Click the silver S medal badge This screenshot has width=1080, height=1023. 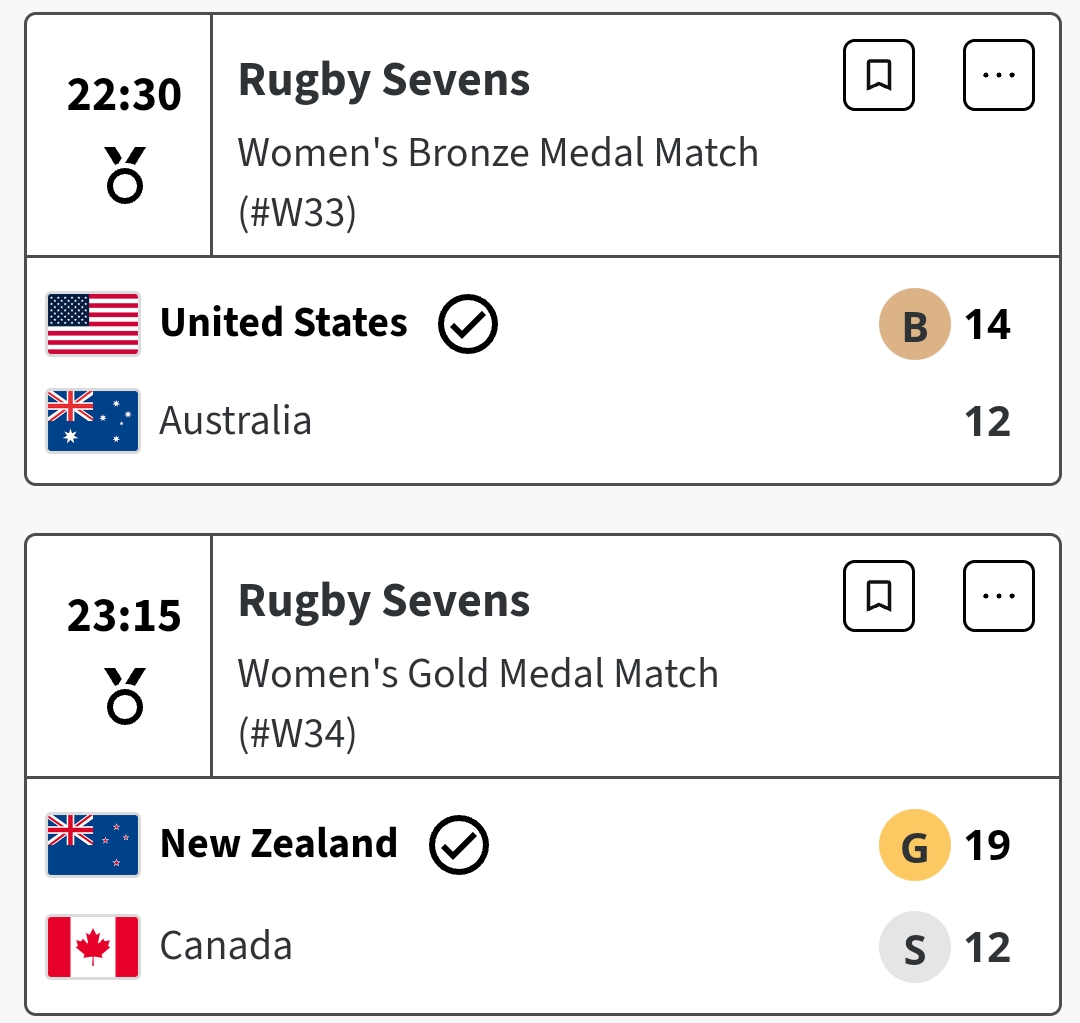(x=914, y=946)
